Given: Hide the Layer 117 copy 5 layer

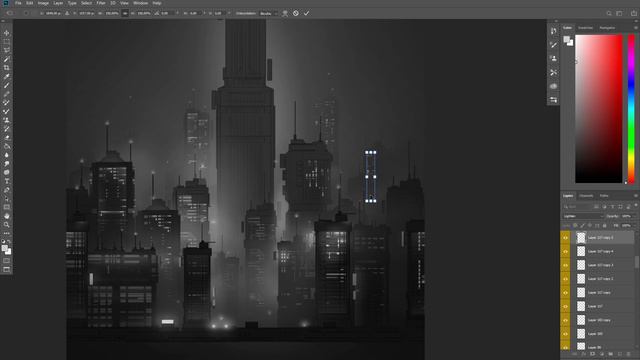Looking at the screenshot, I should pyautogui.click(x=565, y=238).
